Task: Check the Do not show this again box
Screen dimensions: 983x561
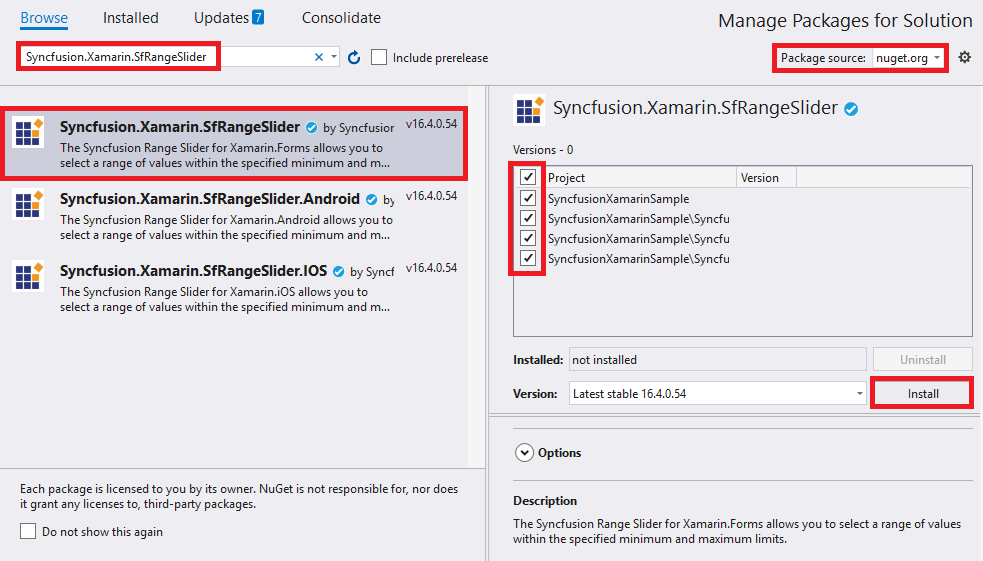Action: click(x=28, y=532)
